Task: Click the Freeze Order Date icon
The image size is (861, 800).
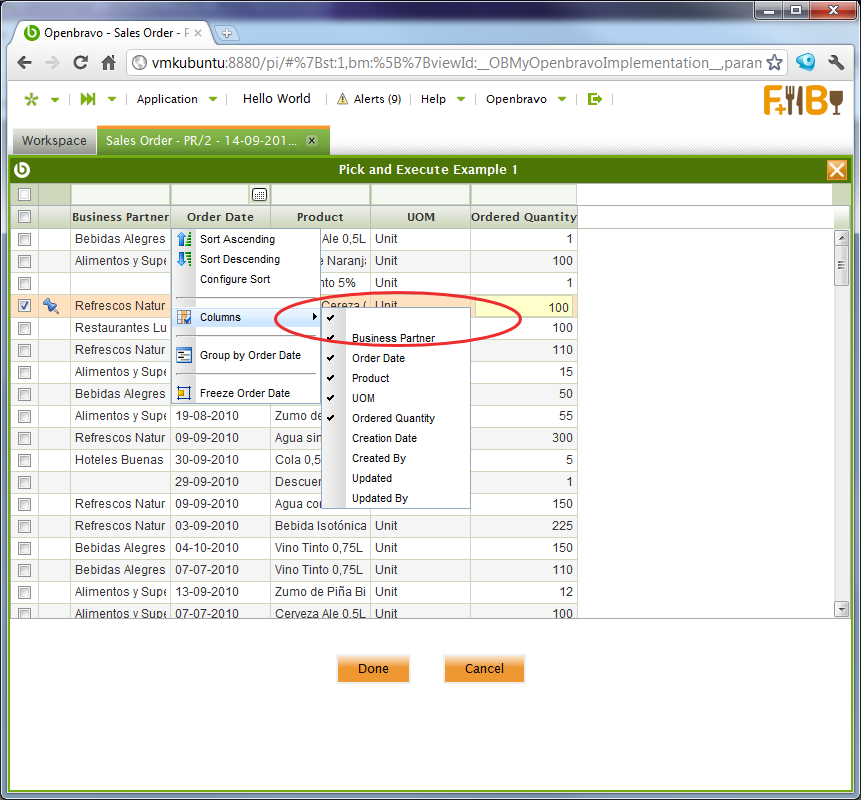Action: [184, 393]
